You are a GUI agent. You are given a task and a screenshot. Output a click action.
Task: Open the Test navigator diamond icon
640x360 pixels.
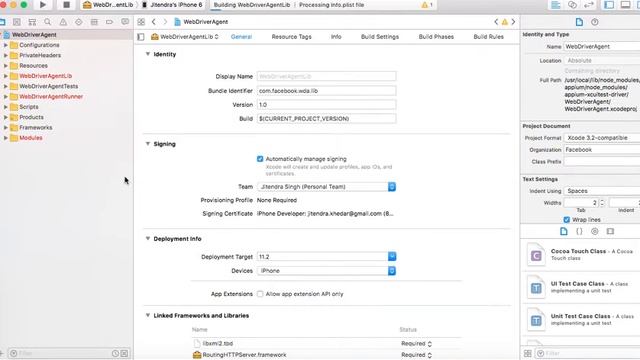(x=79, y=22)
